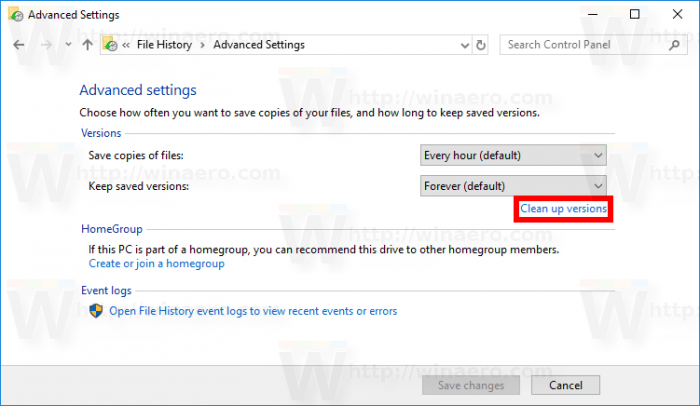This screenshot has width=700, height=406.
Task: Open the recent locations chevron
Action: (x=67, y=45)
